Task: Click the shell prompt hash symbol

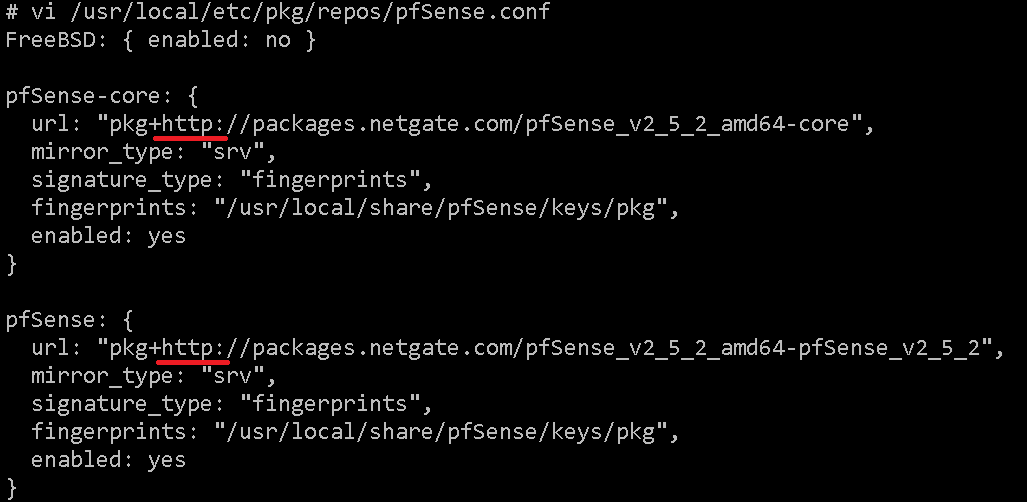Action: pos(12,14)
